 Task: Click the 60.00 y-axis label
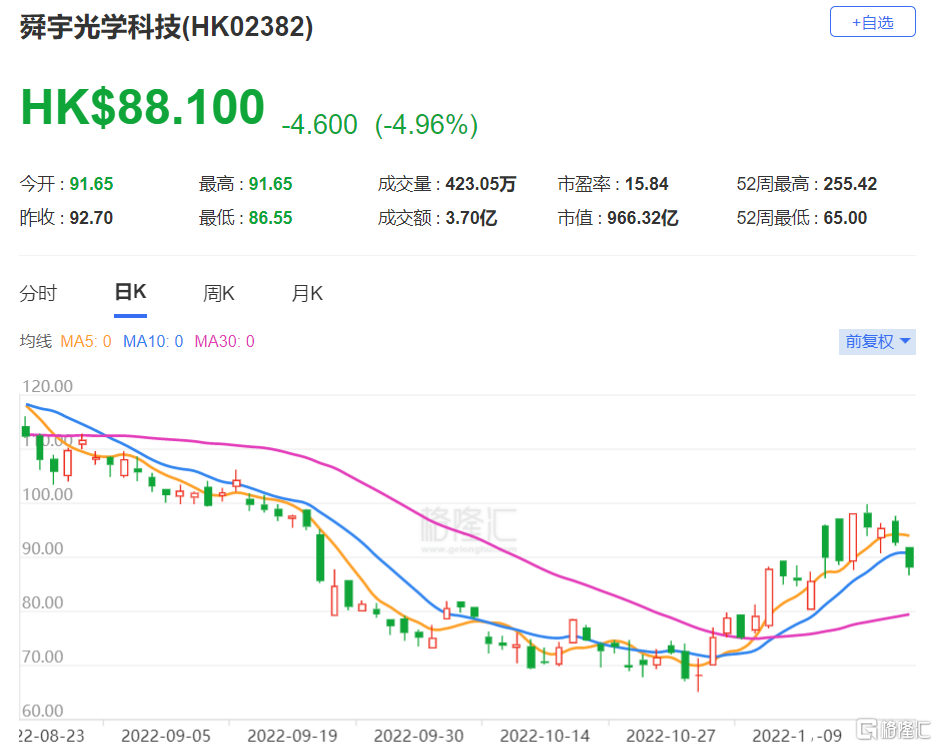point(42,711)
